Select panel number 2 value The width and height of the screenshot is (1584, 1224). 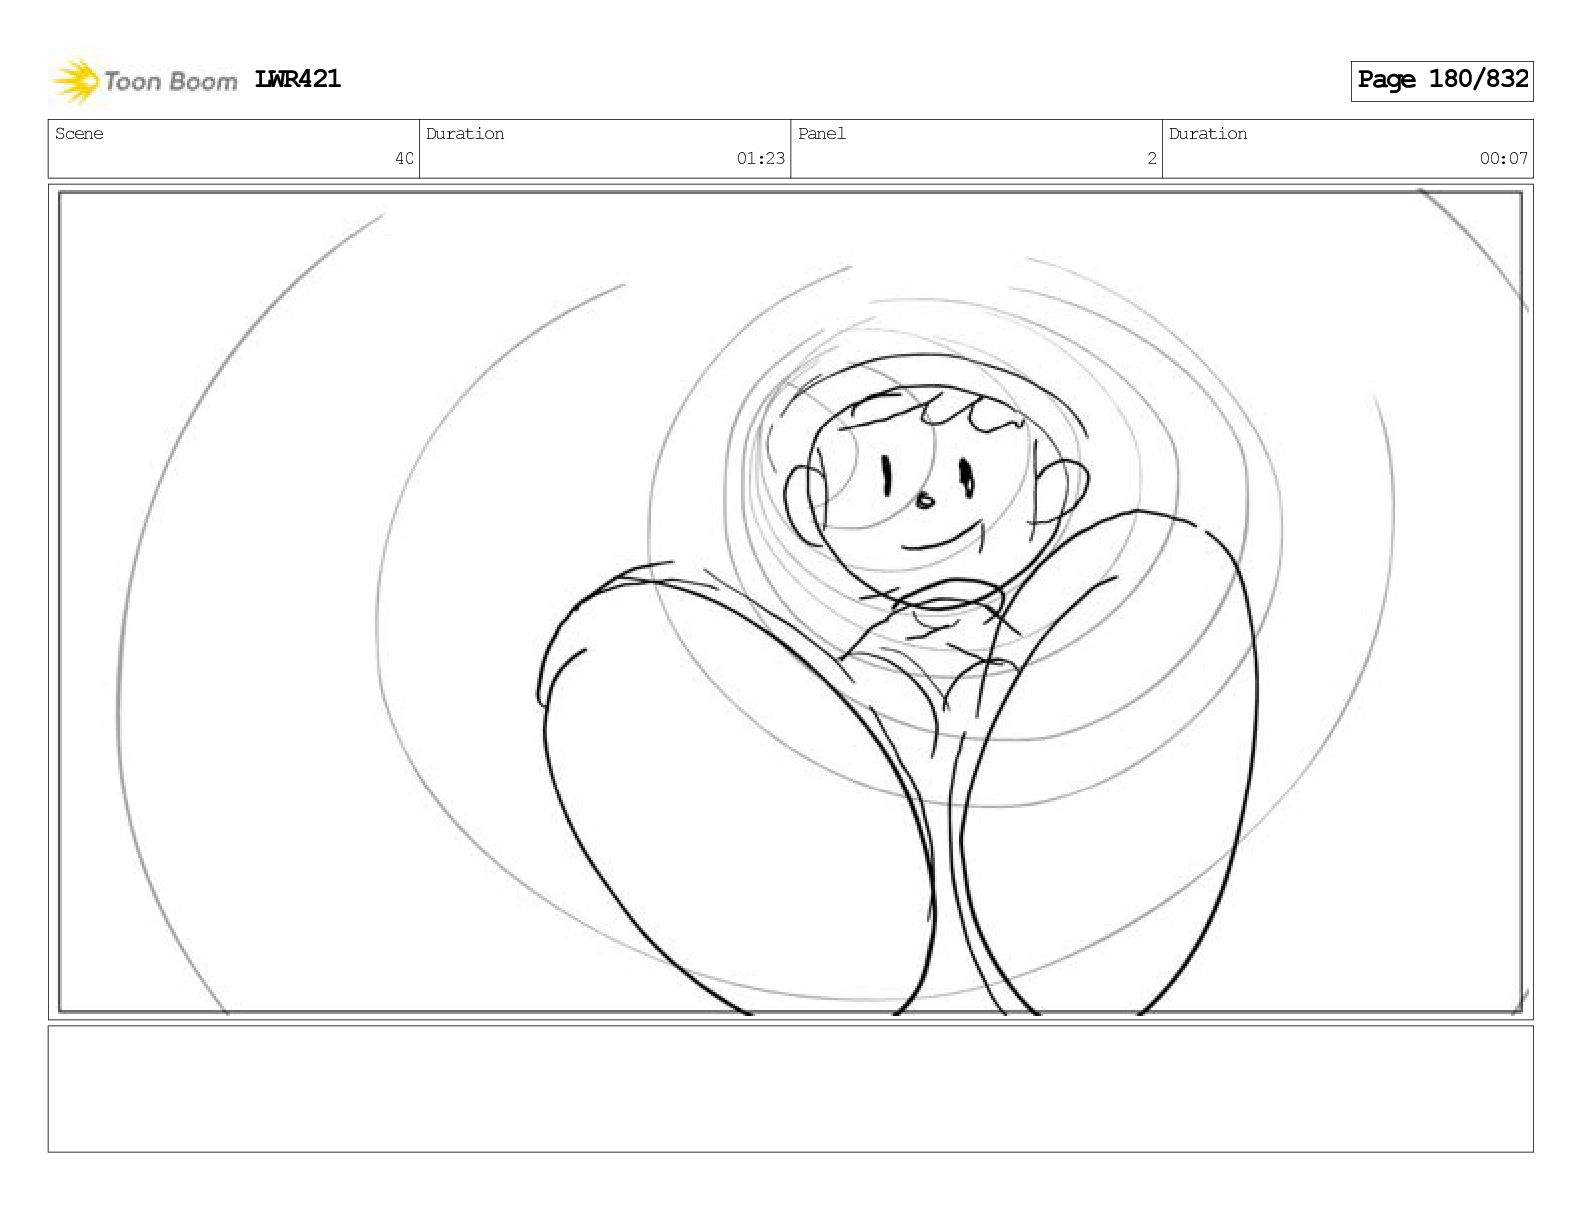click(1152, 158)
